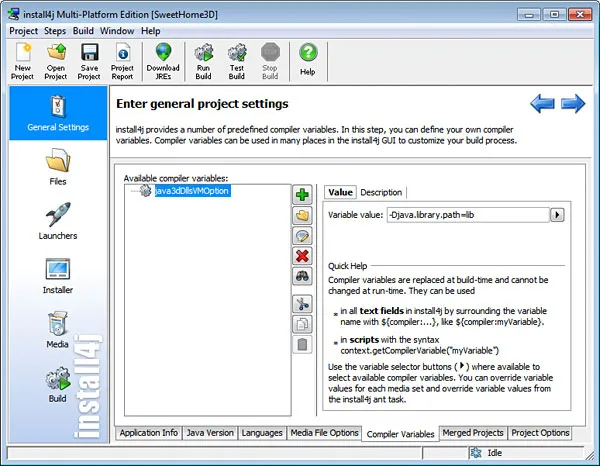The width and height of the screenshot is (600, 466).
Task: Open the Window menu
Action: pyautogui.click(x=117, y=31)
